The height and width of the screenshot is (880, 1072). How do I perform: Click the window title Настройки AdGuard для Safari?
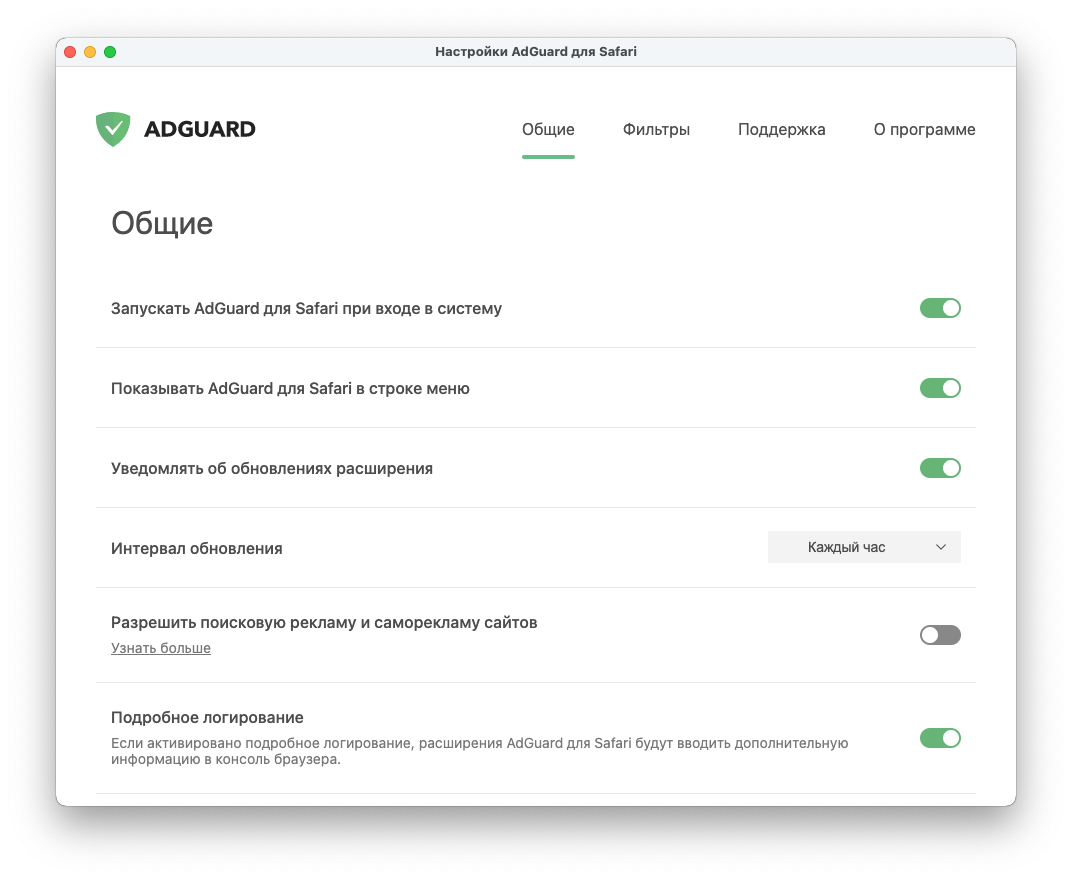pyautogui.click(x=536, y=52)
